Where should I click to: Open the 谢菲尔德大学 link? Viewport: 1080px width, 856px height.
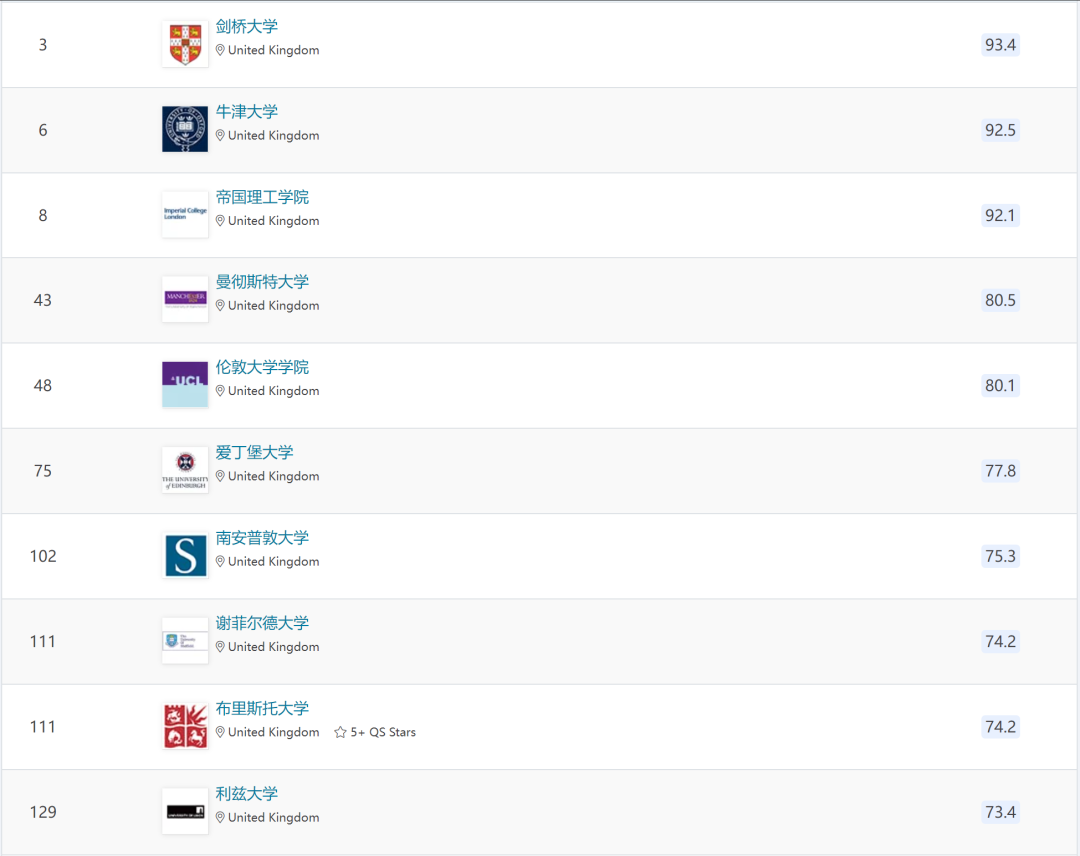click(x=262, y=623)
